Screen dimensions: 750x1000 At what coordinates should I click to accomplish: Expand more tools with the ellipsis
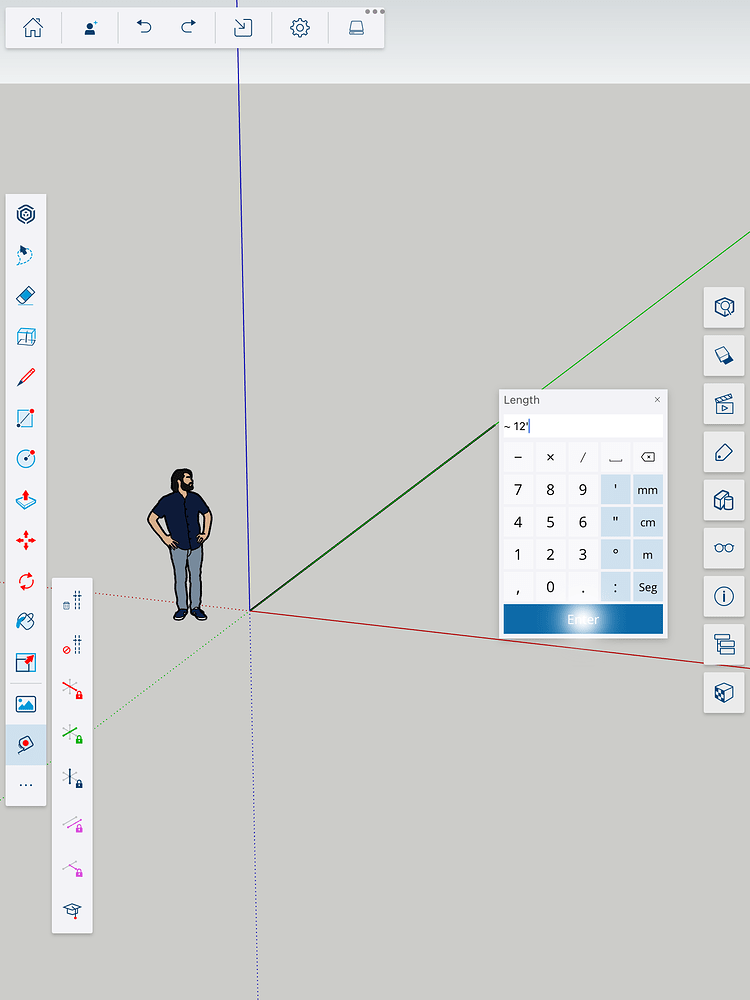26,785
